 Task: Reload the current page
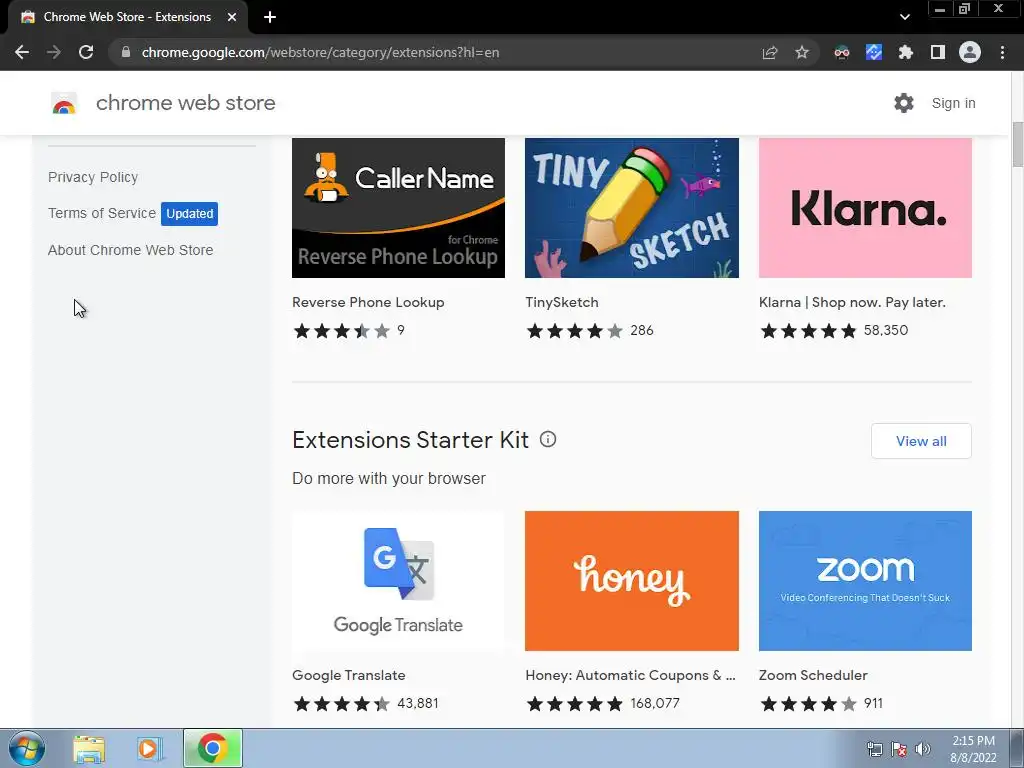pos(86,52)
